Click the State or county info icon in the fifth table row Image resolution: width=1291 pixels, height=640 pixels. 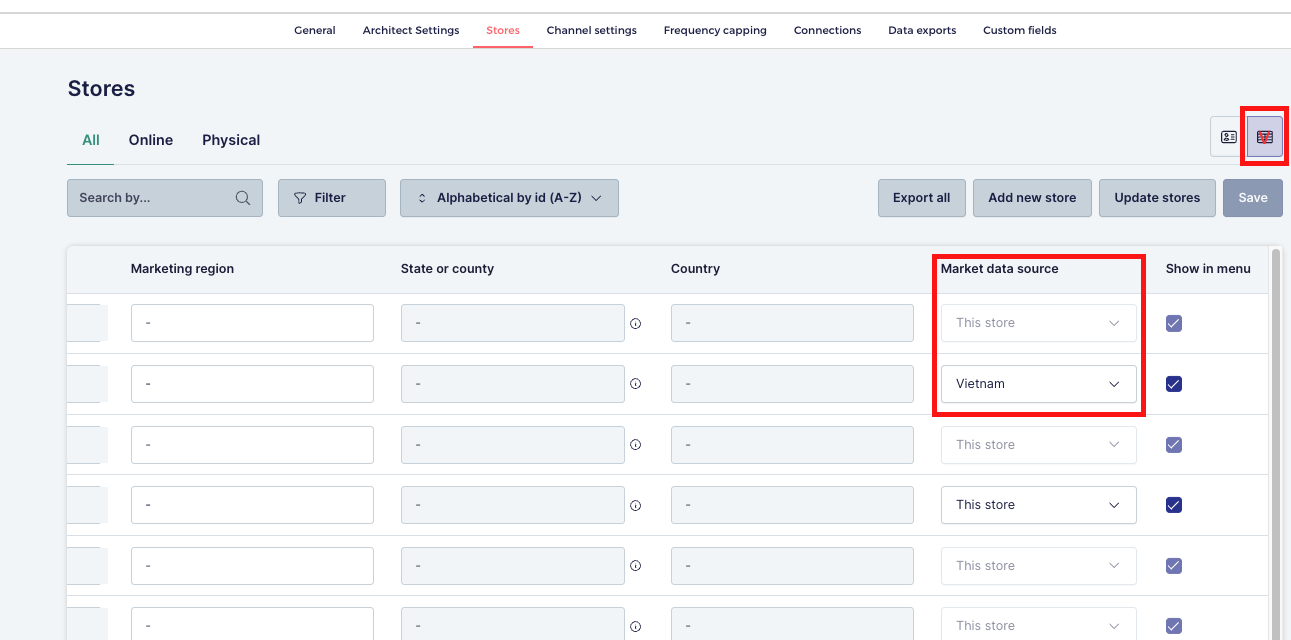coord(636,566)
